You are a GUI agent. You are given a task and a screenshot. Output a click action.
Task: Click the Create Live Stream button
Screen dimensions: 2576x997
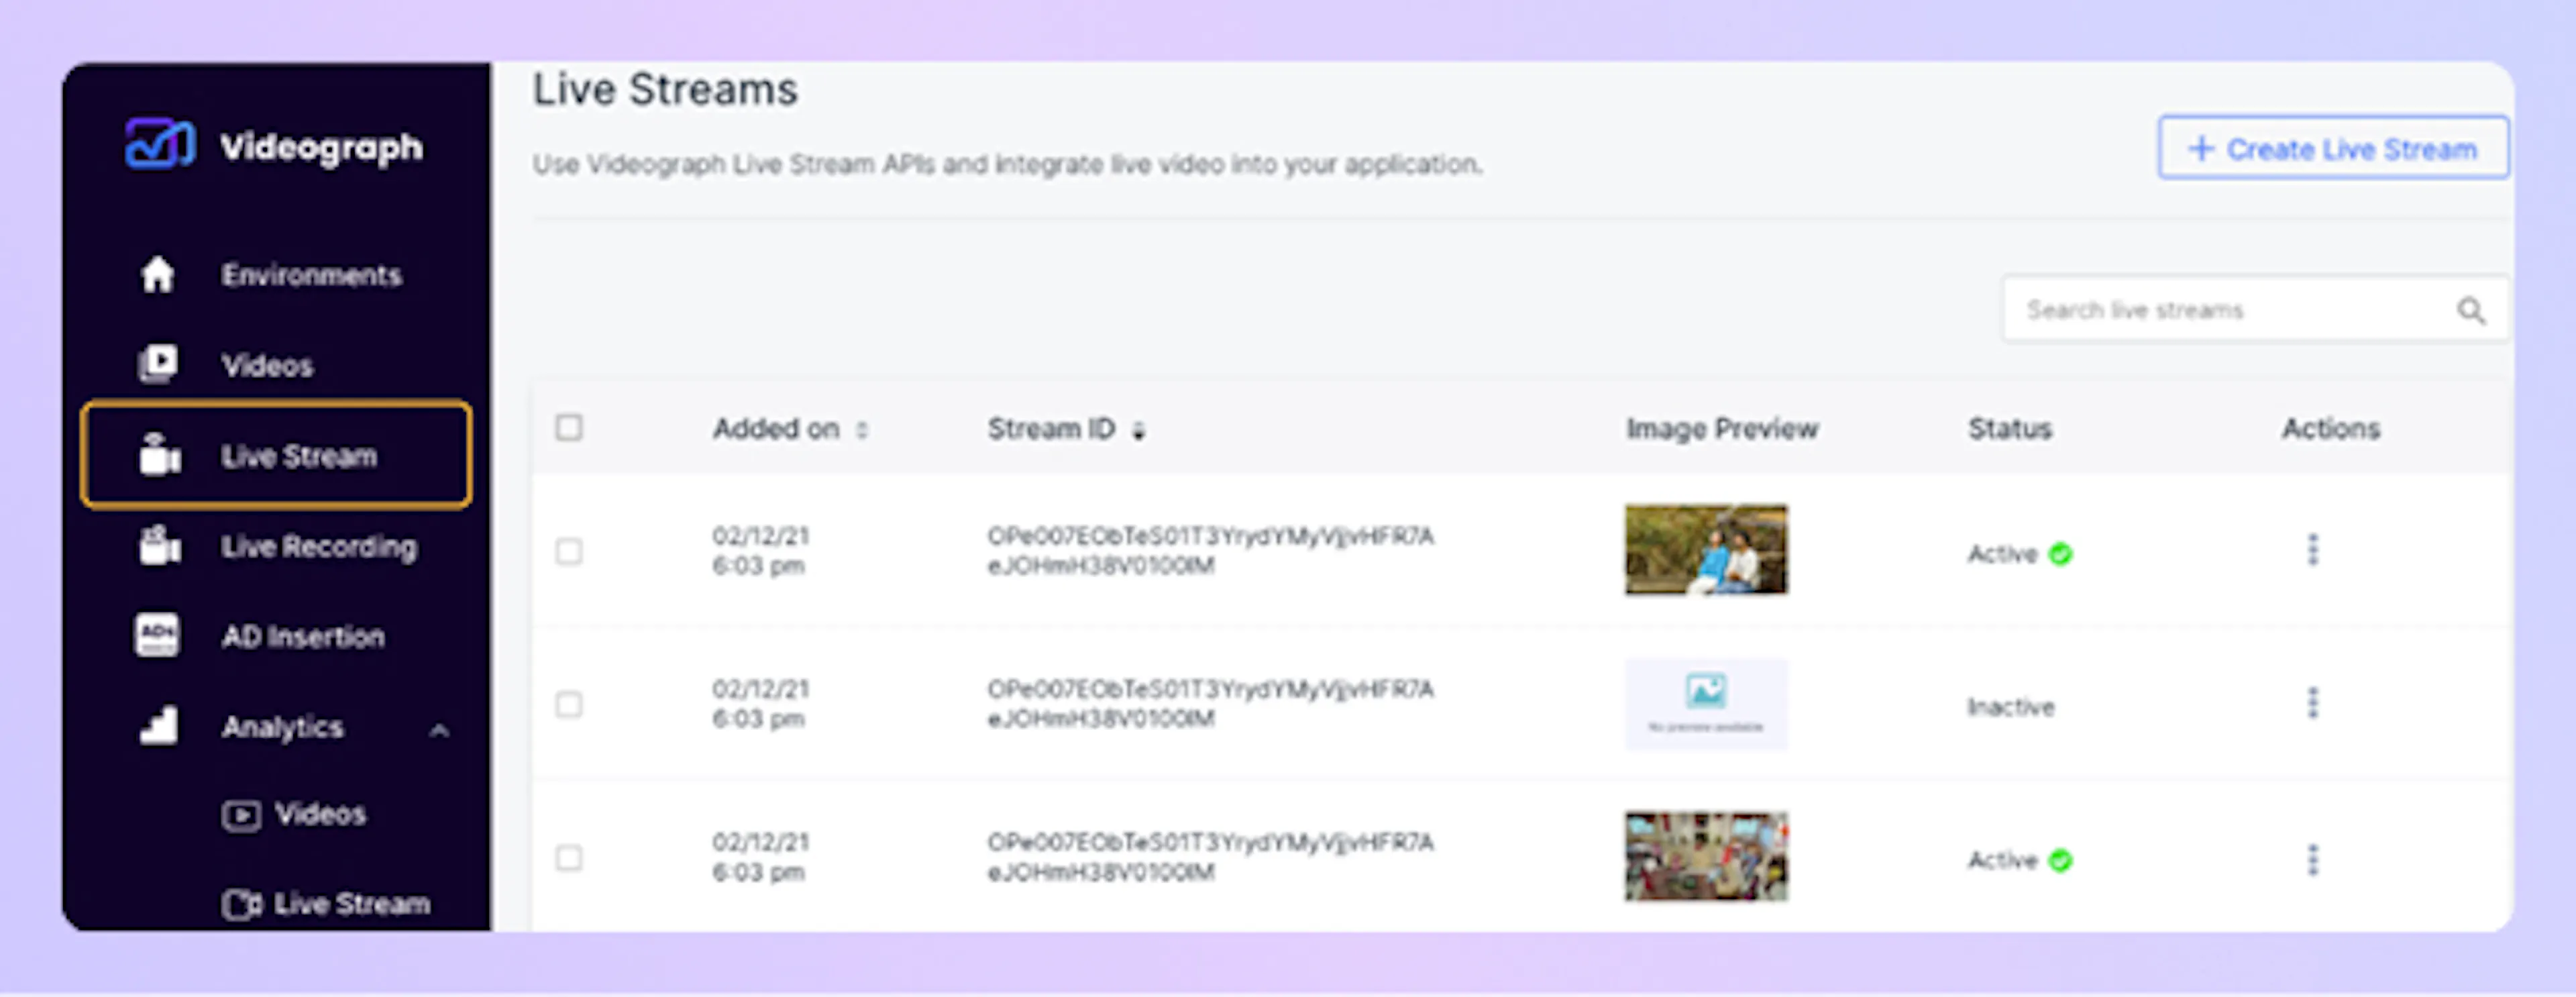coord(2332,149)
